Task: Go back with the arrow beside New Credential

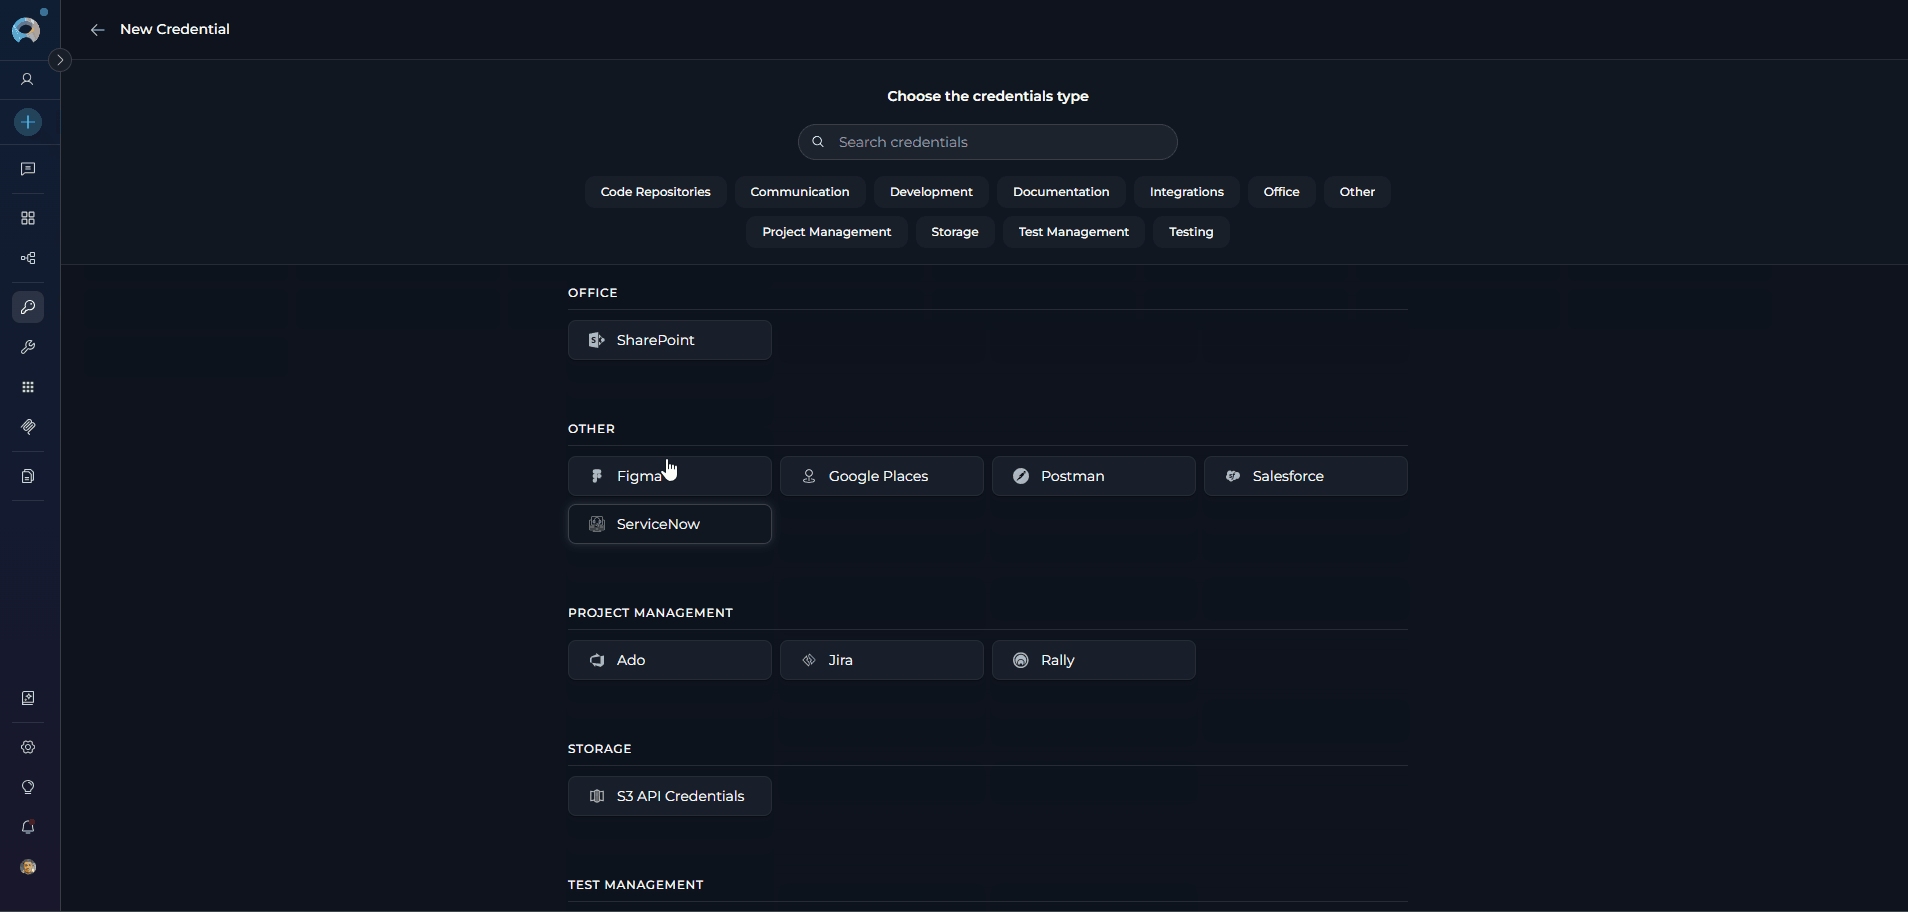Action: [97, 30]
